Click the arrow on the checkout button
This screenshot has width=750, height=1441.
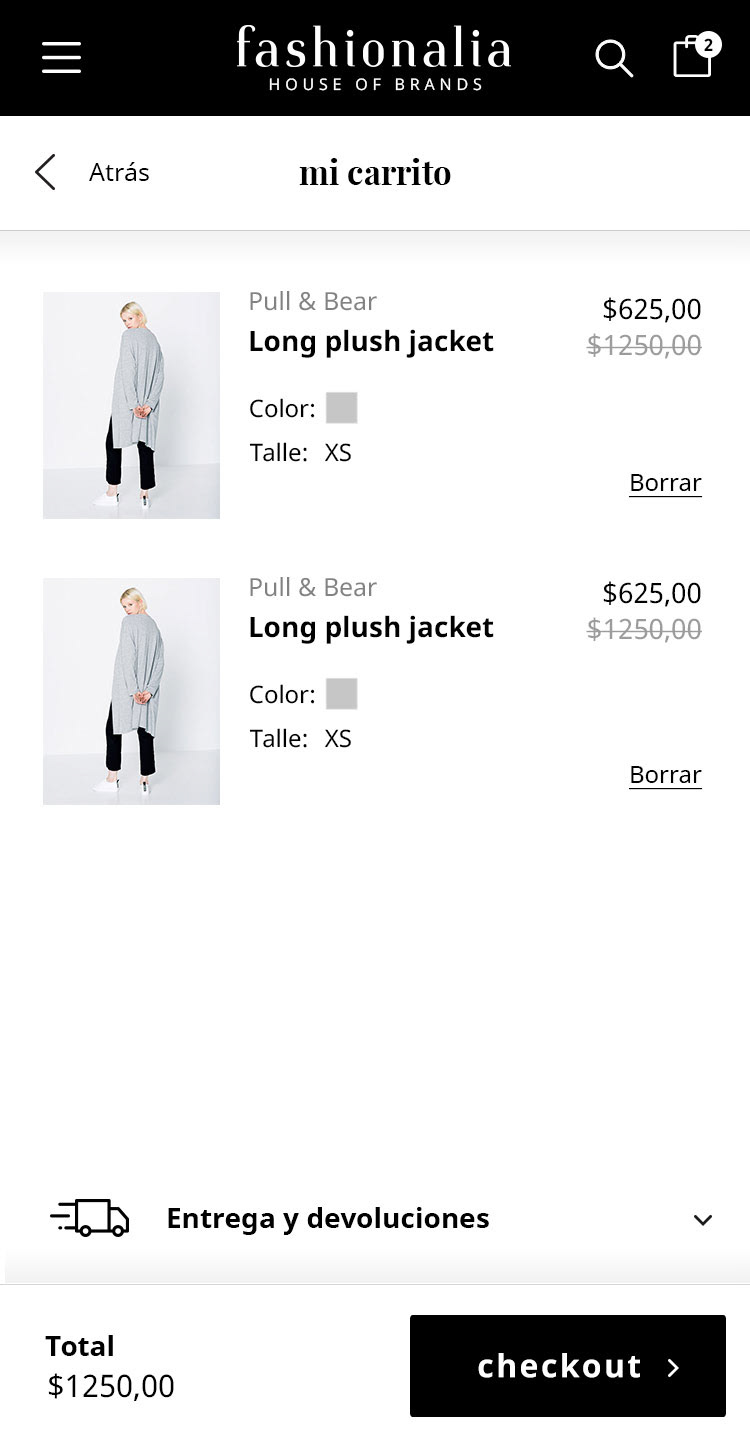coord(673,1367)
